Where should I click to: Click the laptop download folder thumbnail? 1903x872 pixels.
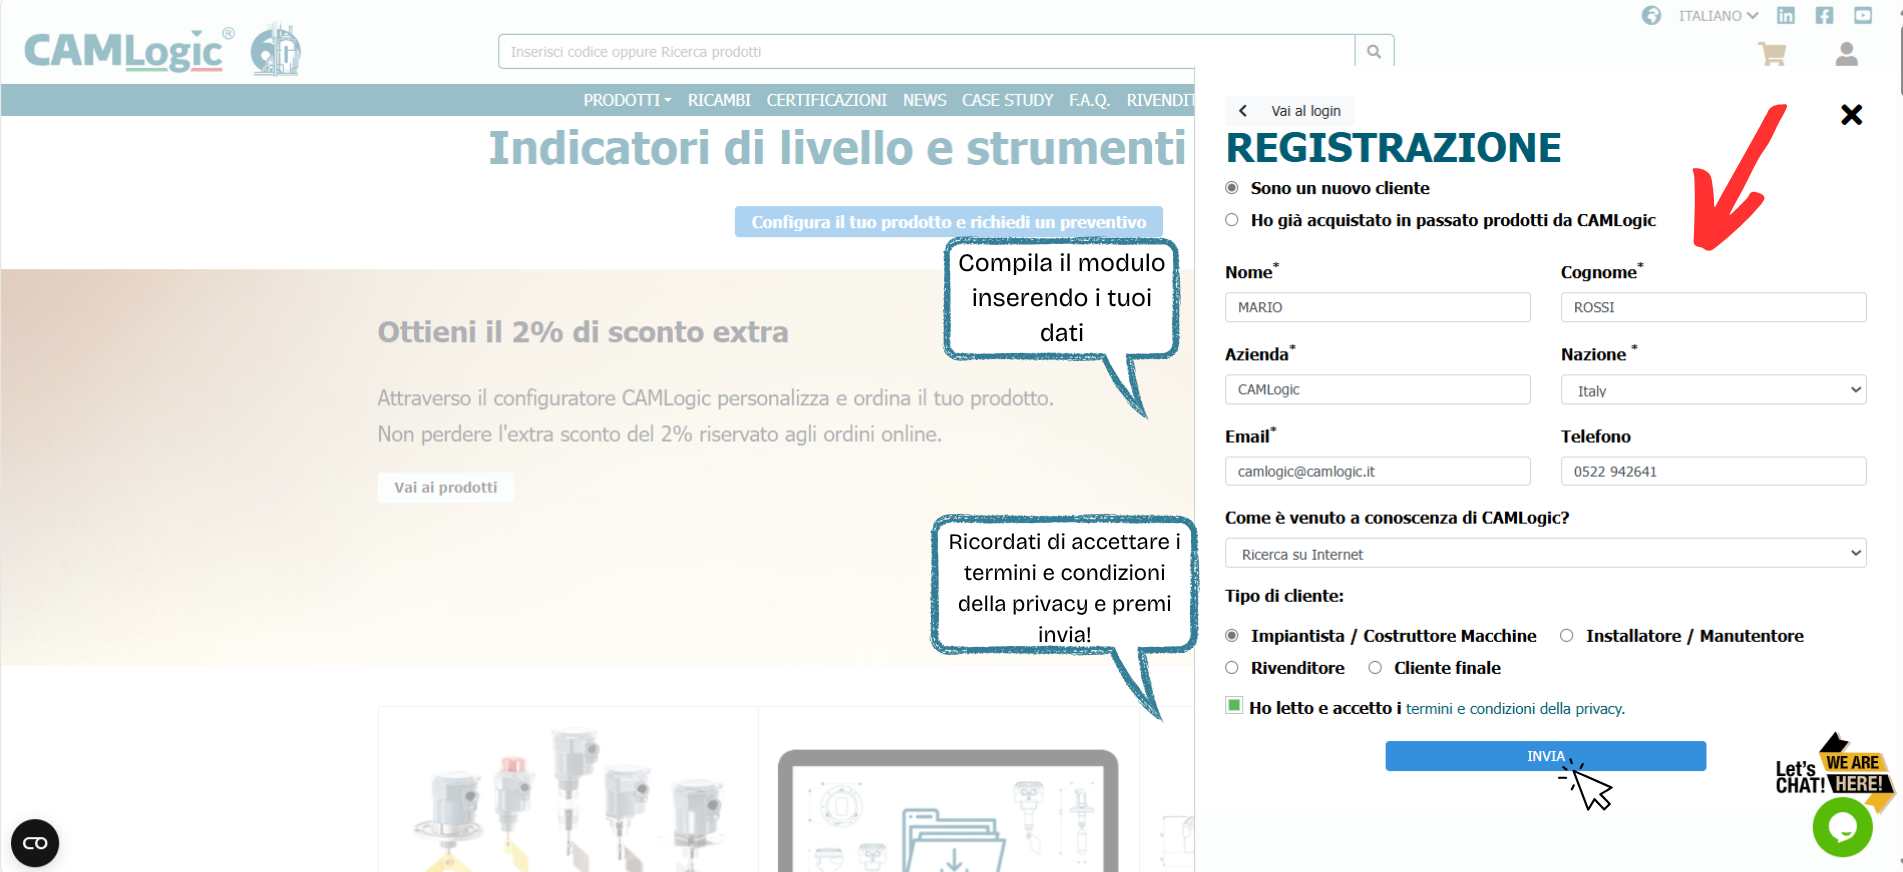coord(948,810)
